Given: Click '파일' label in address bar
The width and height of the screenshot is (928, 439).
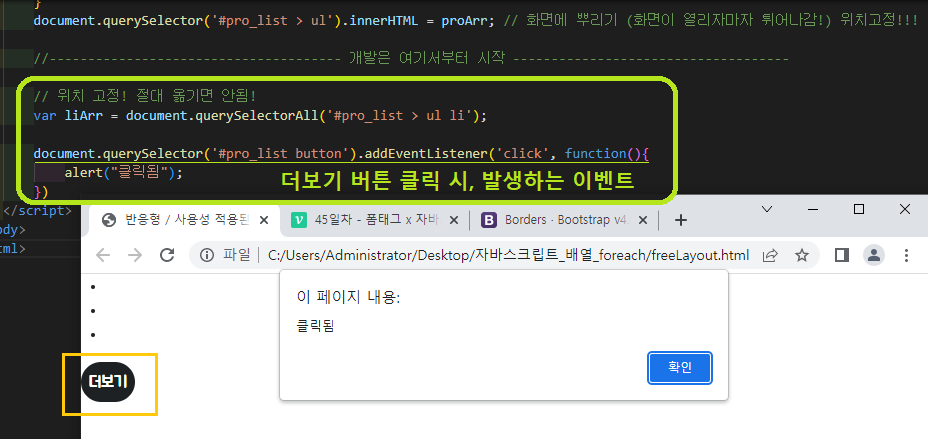Looking at the screenshot, I should (237, 255).
